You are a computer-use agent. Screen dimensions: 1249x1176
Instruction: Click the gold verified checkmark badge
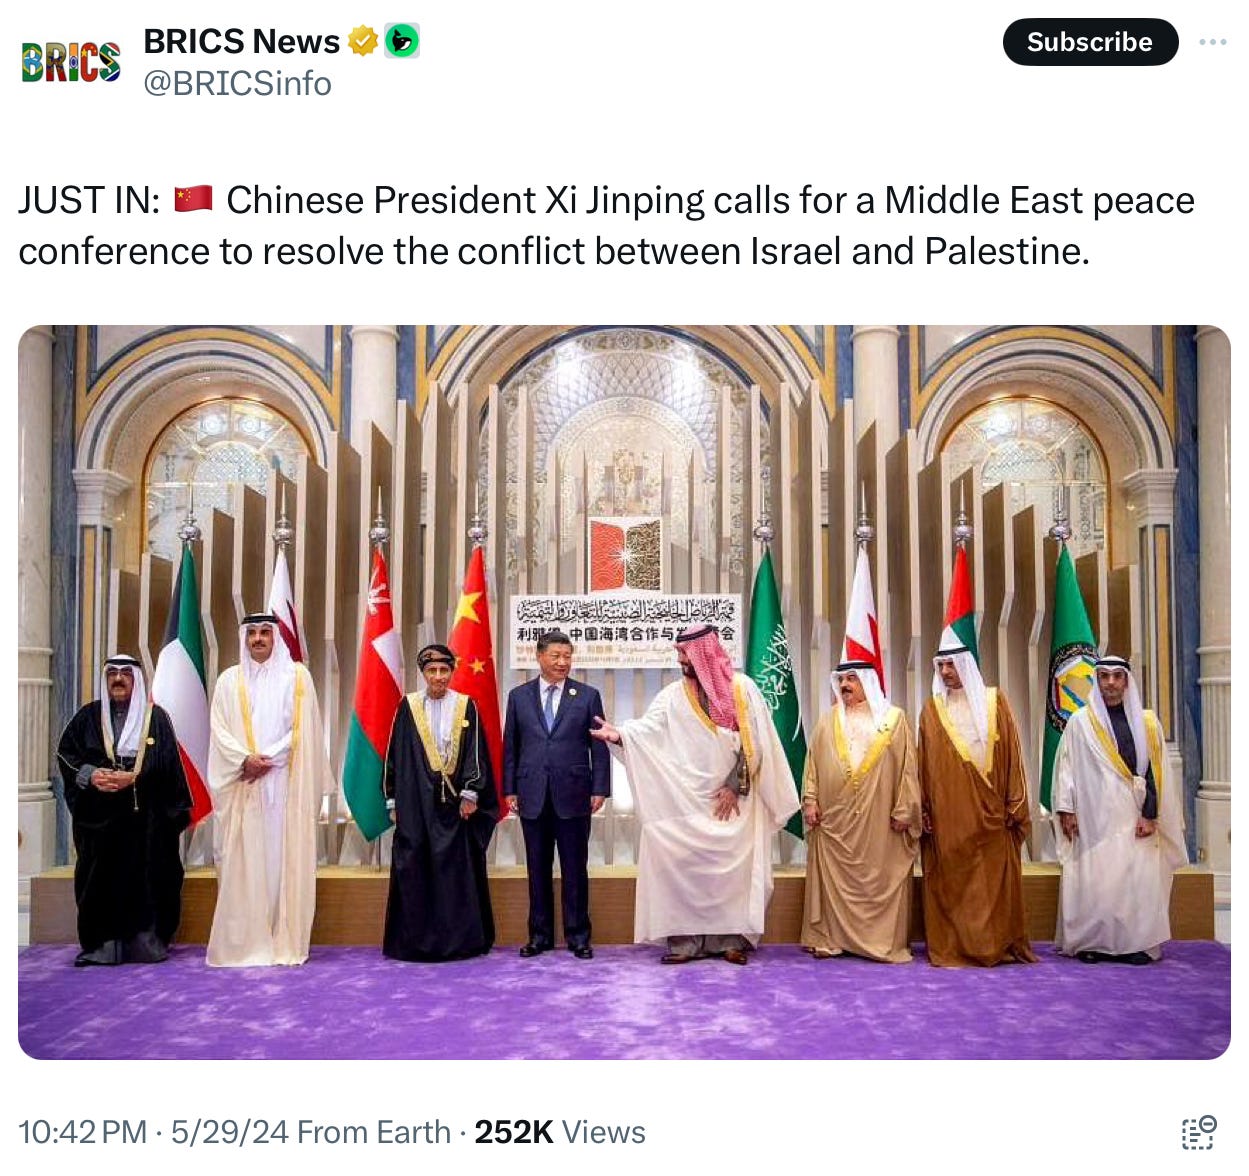[363, 41]
